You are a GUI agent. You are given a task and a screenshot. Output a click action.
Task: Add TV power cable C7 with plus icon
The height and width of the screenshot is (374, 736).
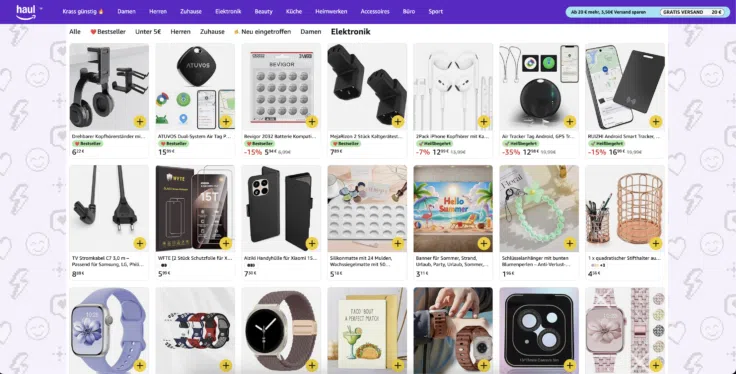139,243
